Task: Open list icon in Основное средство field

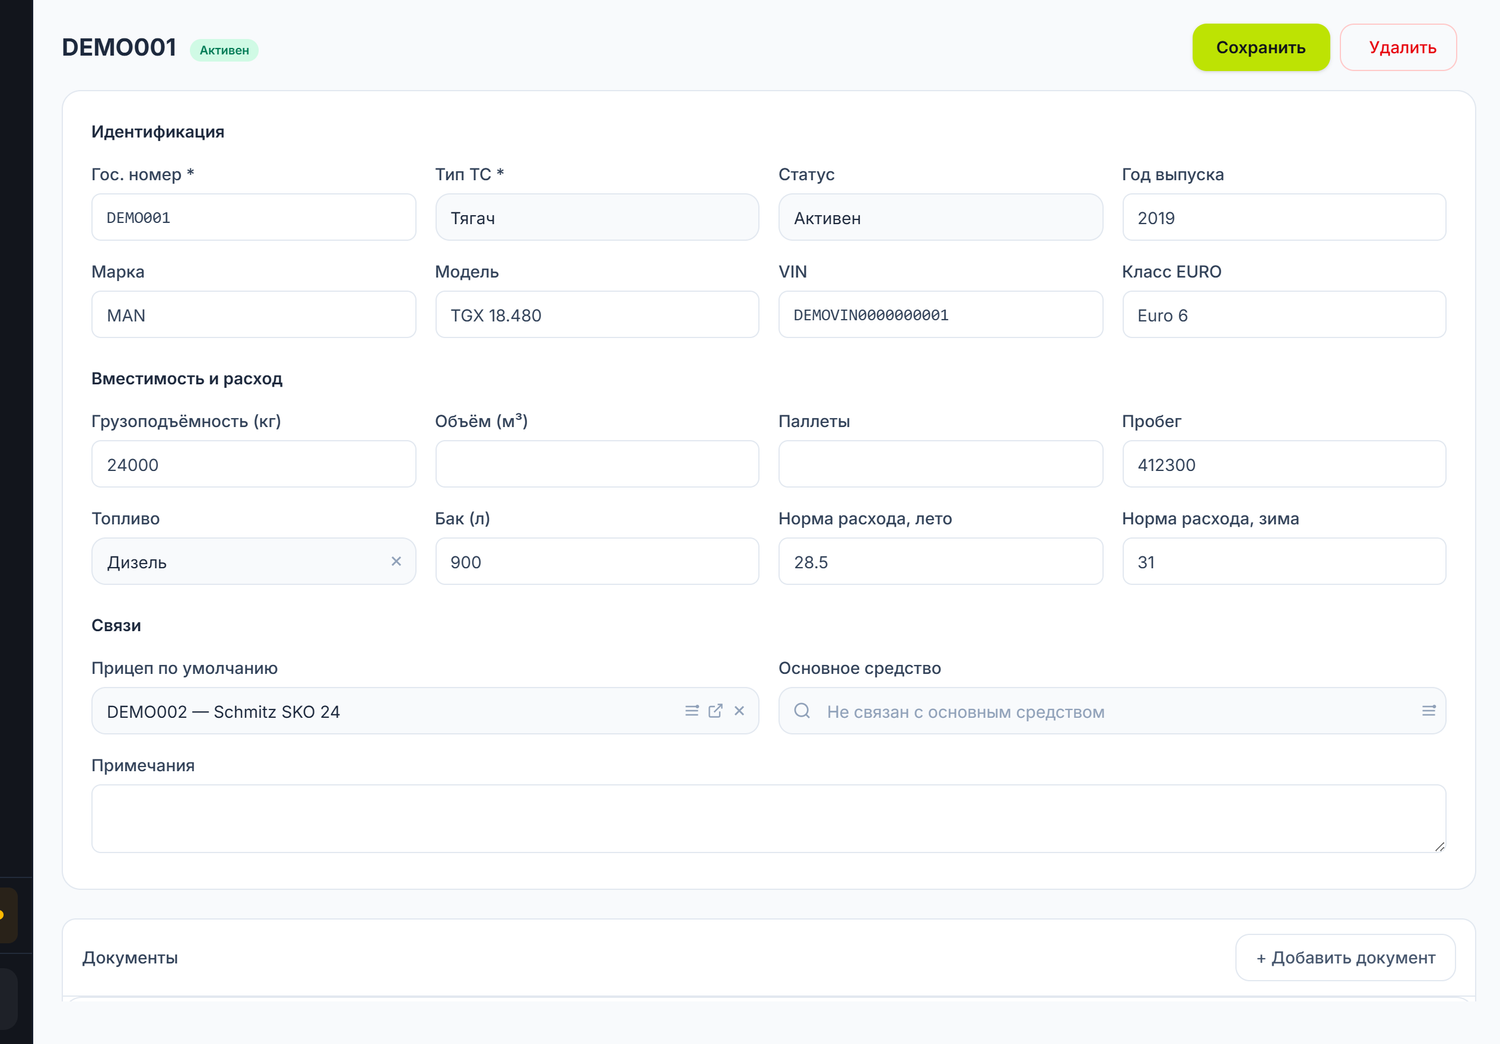Action: (x=1429, y=711)
